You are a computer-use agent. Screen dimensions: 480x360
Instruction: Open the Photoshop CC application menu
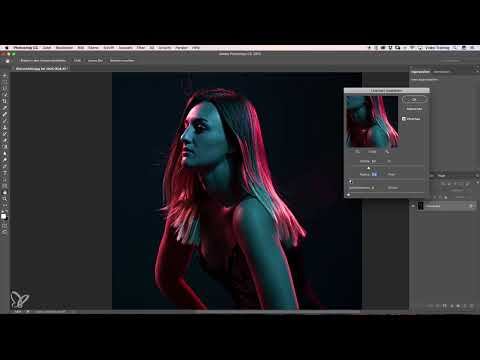[x=25, y=48]
